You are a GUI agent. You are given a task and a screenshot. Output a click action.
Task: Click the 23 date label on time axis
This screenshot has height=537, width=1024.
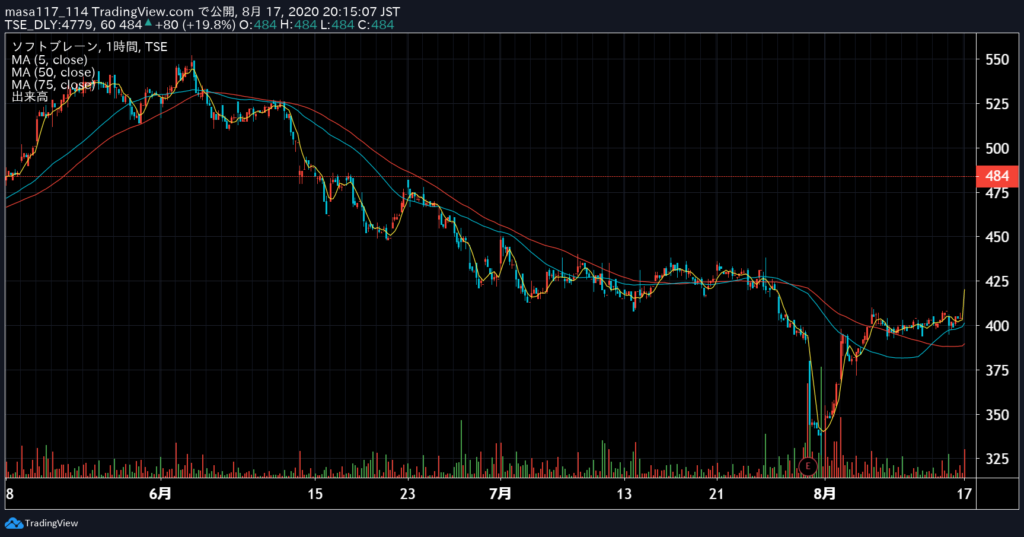coord(408,494)
